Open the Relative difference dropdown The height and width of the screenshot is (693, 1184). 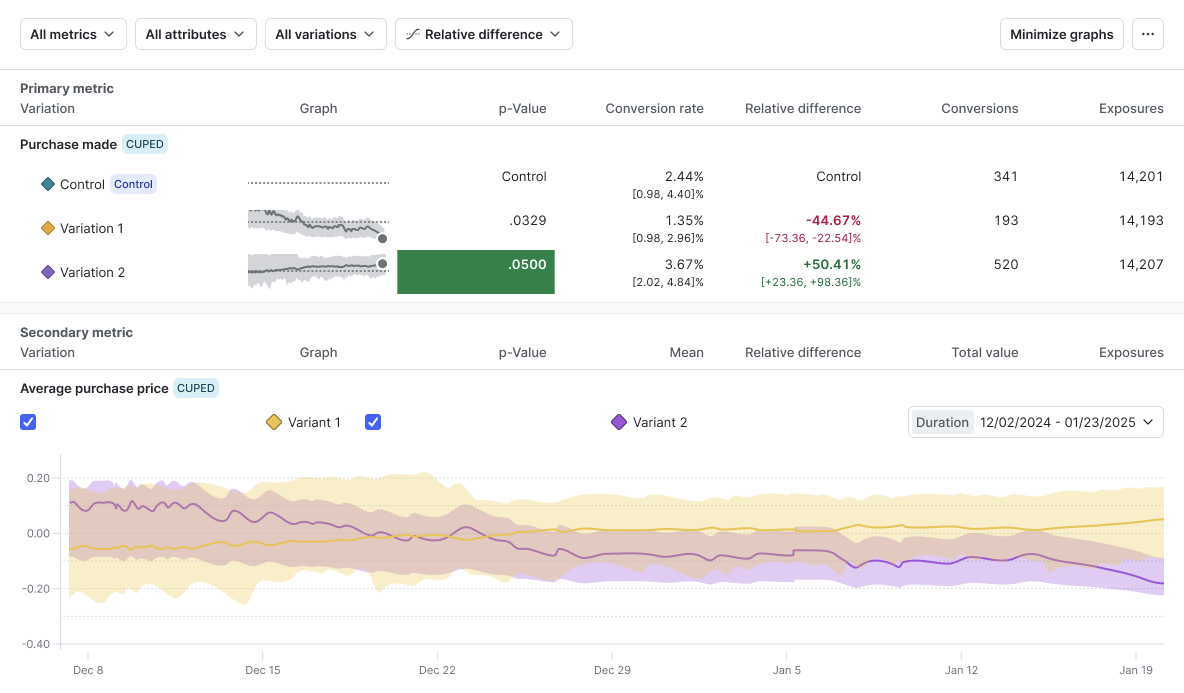[484, 33]
